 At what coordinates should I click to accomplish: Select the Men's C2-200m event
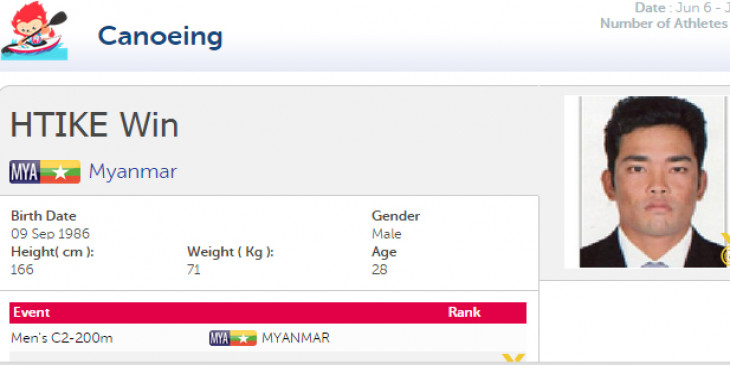tap(62, 338)
